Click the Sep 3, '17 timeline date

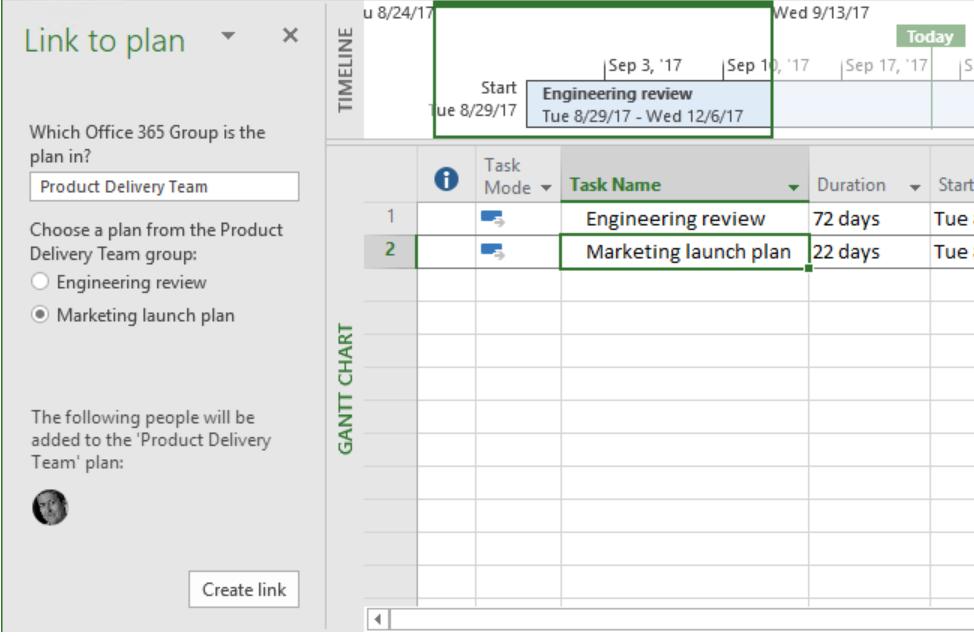coord(645,65)
